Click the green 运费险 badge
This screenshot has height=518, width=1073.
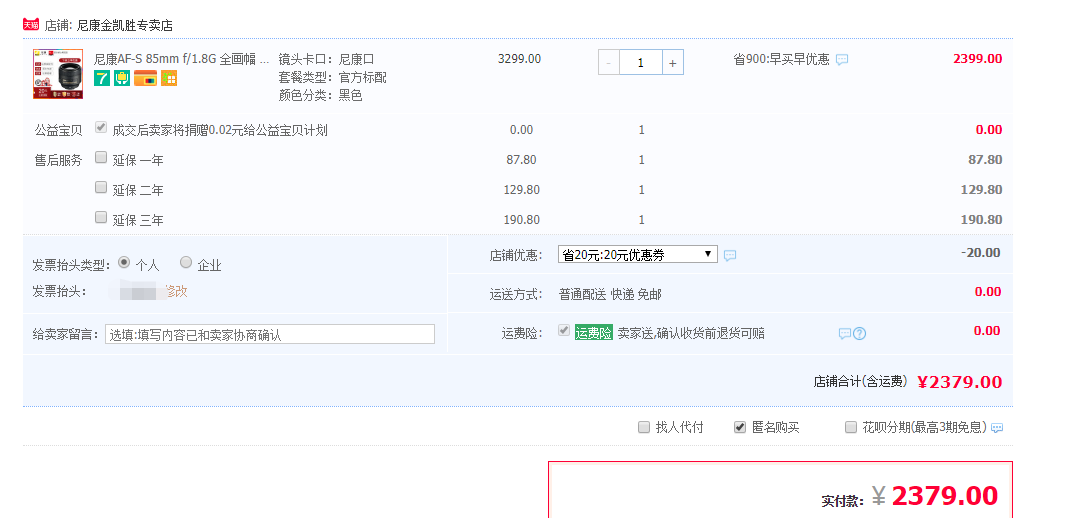tap(593, 333)
